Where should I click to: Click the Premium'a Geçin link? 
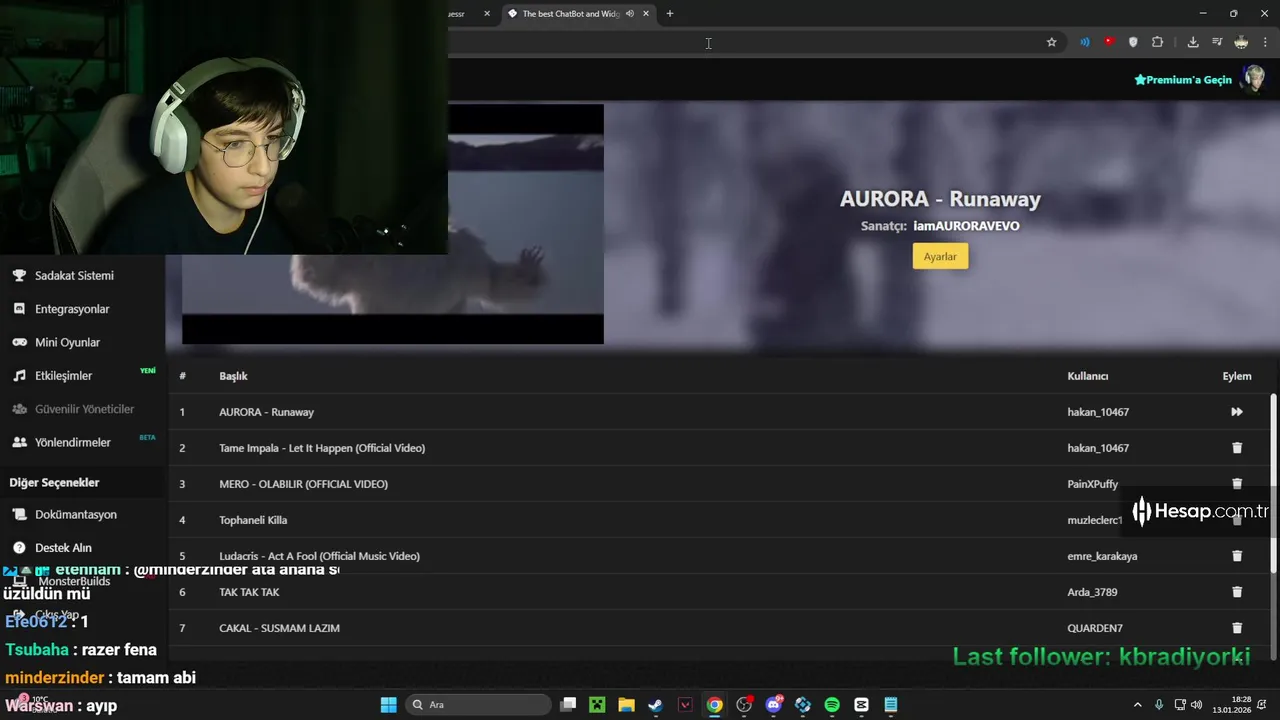(x=1183, y=80)
